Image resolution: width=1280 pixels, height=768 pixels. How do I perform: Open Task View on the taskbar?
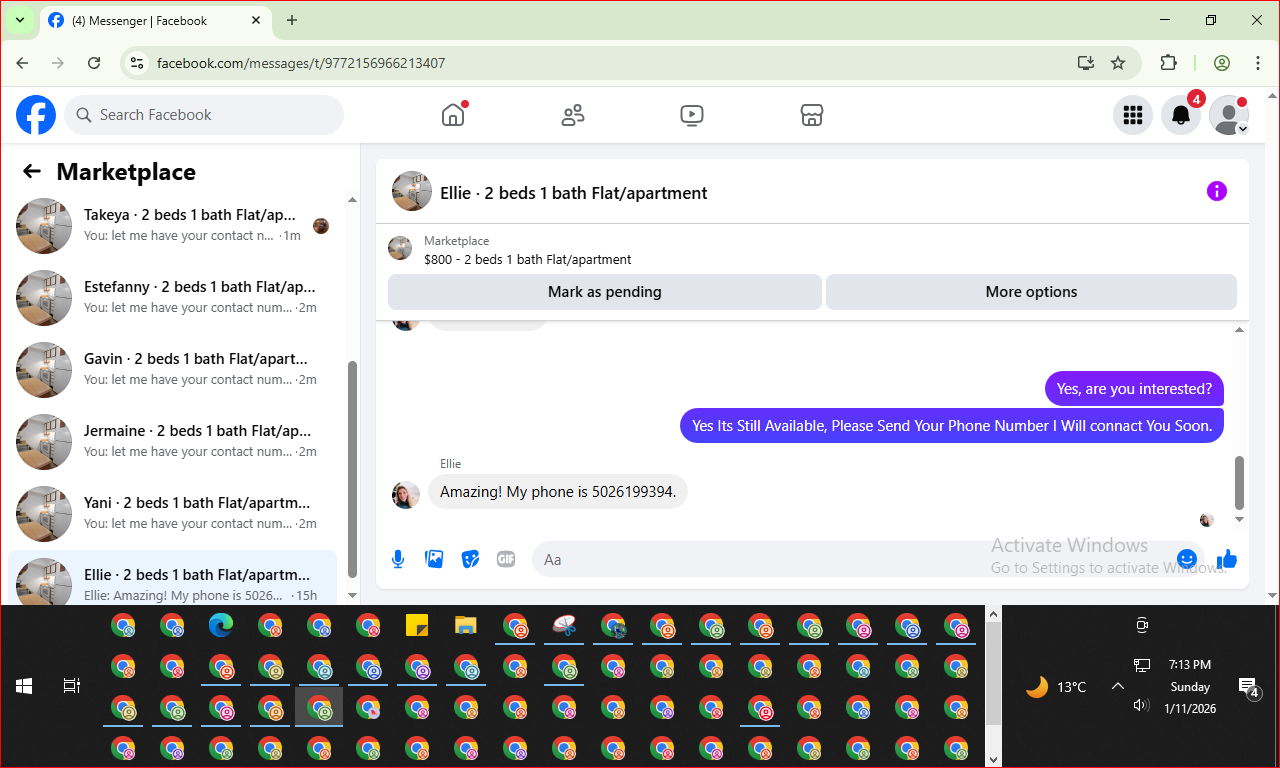pyautogui.click(x=72, y=686)
